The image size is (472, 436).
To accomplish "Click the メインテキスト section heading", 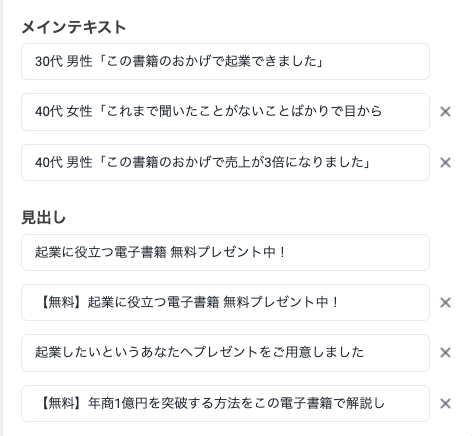I will click(74, 27).
